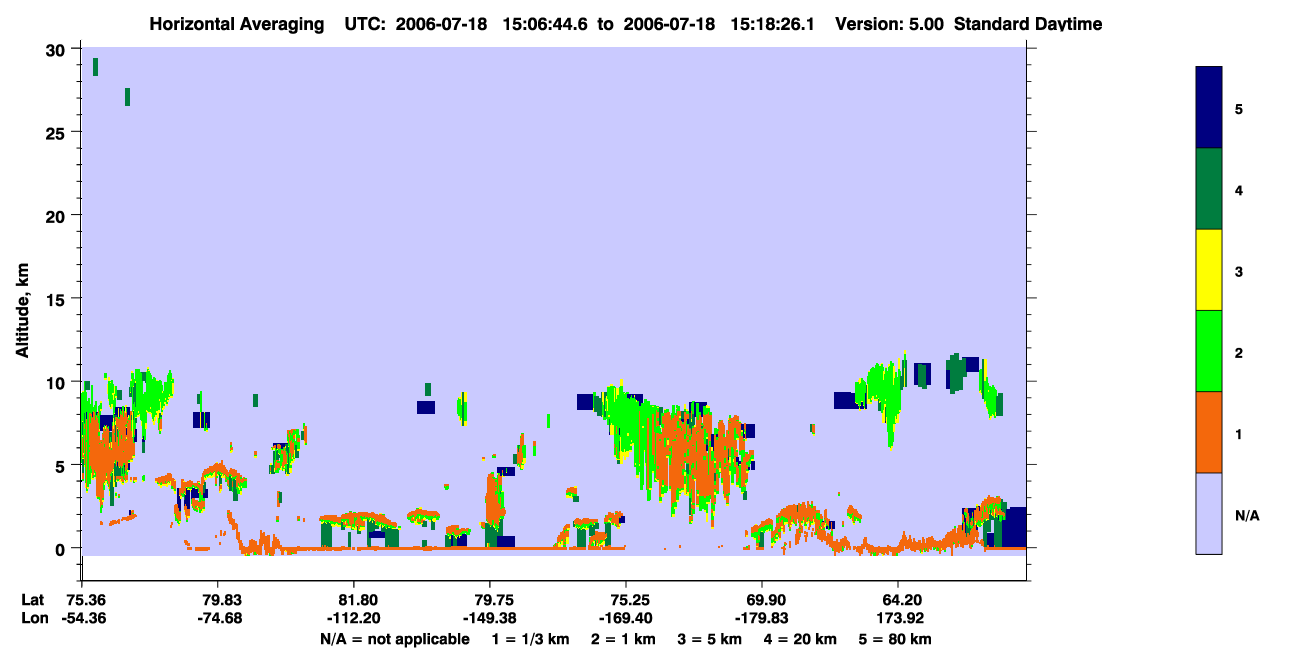
Task: Click the 20 tick label on altitude axis
Action: tap(56, 216)
